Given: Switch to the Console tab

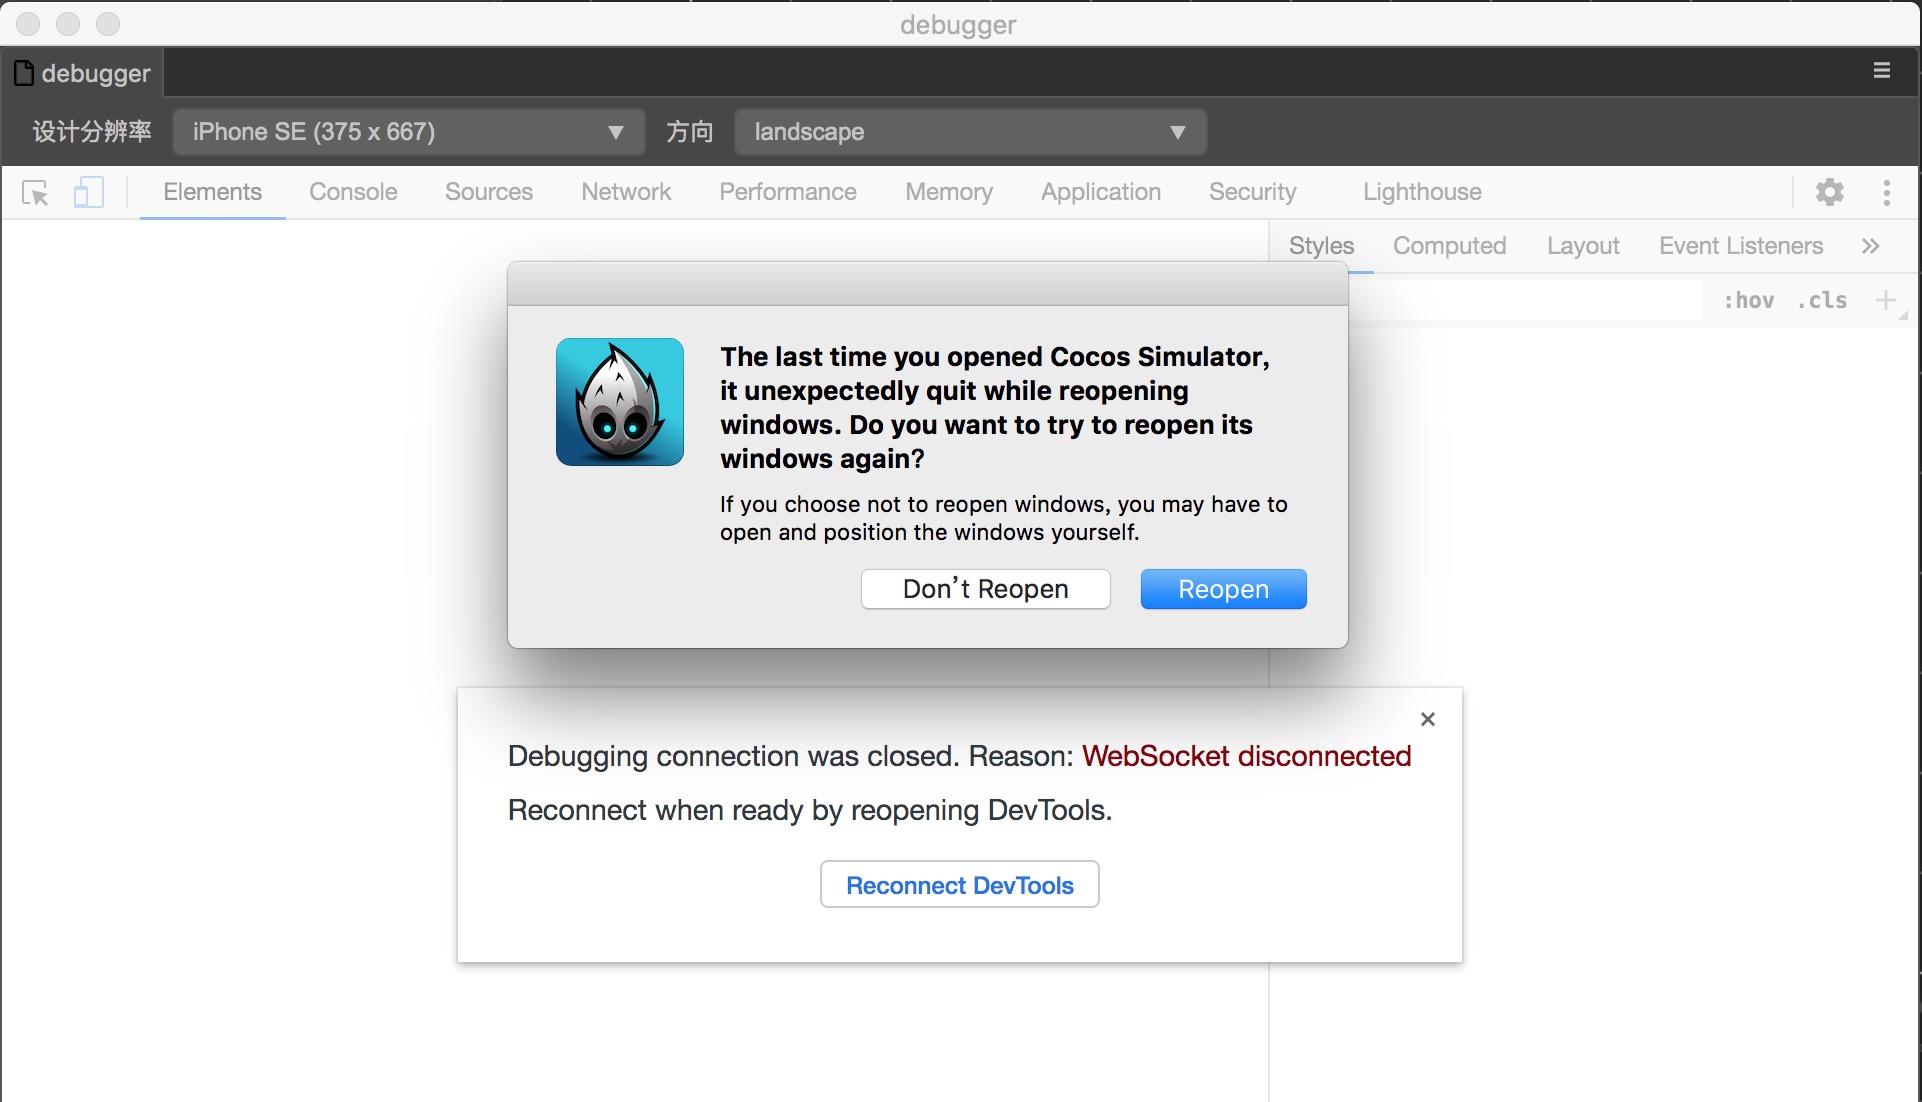Looking at the screenshot, I should 353,192.
